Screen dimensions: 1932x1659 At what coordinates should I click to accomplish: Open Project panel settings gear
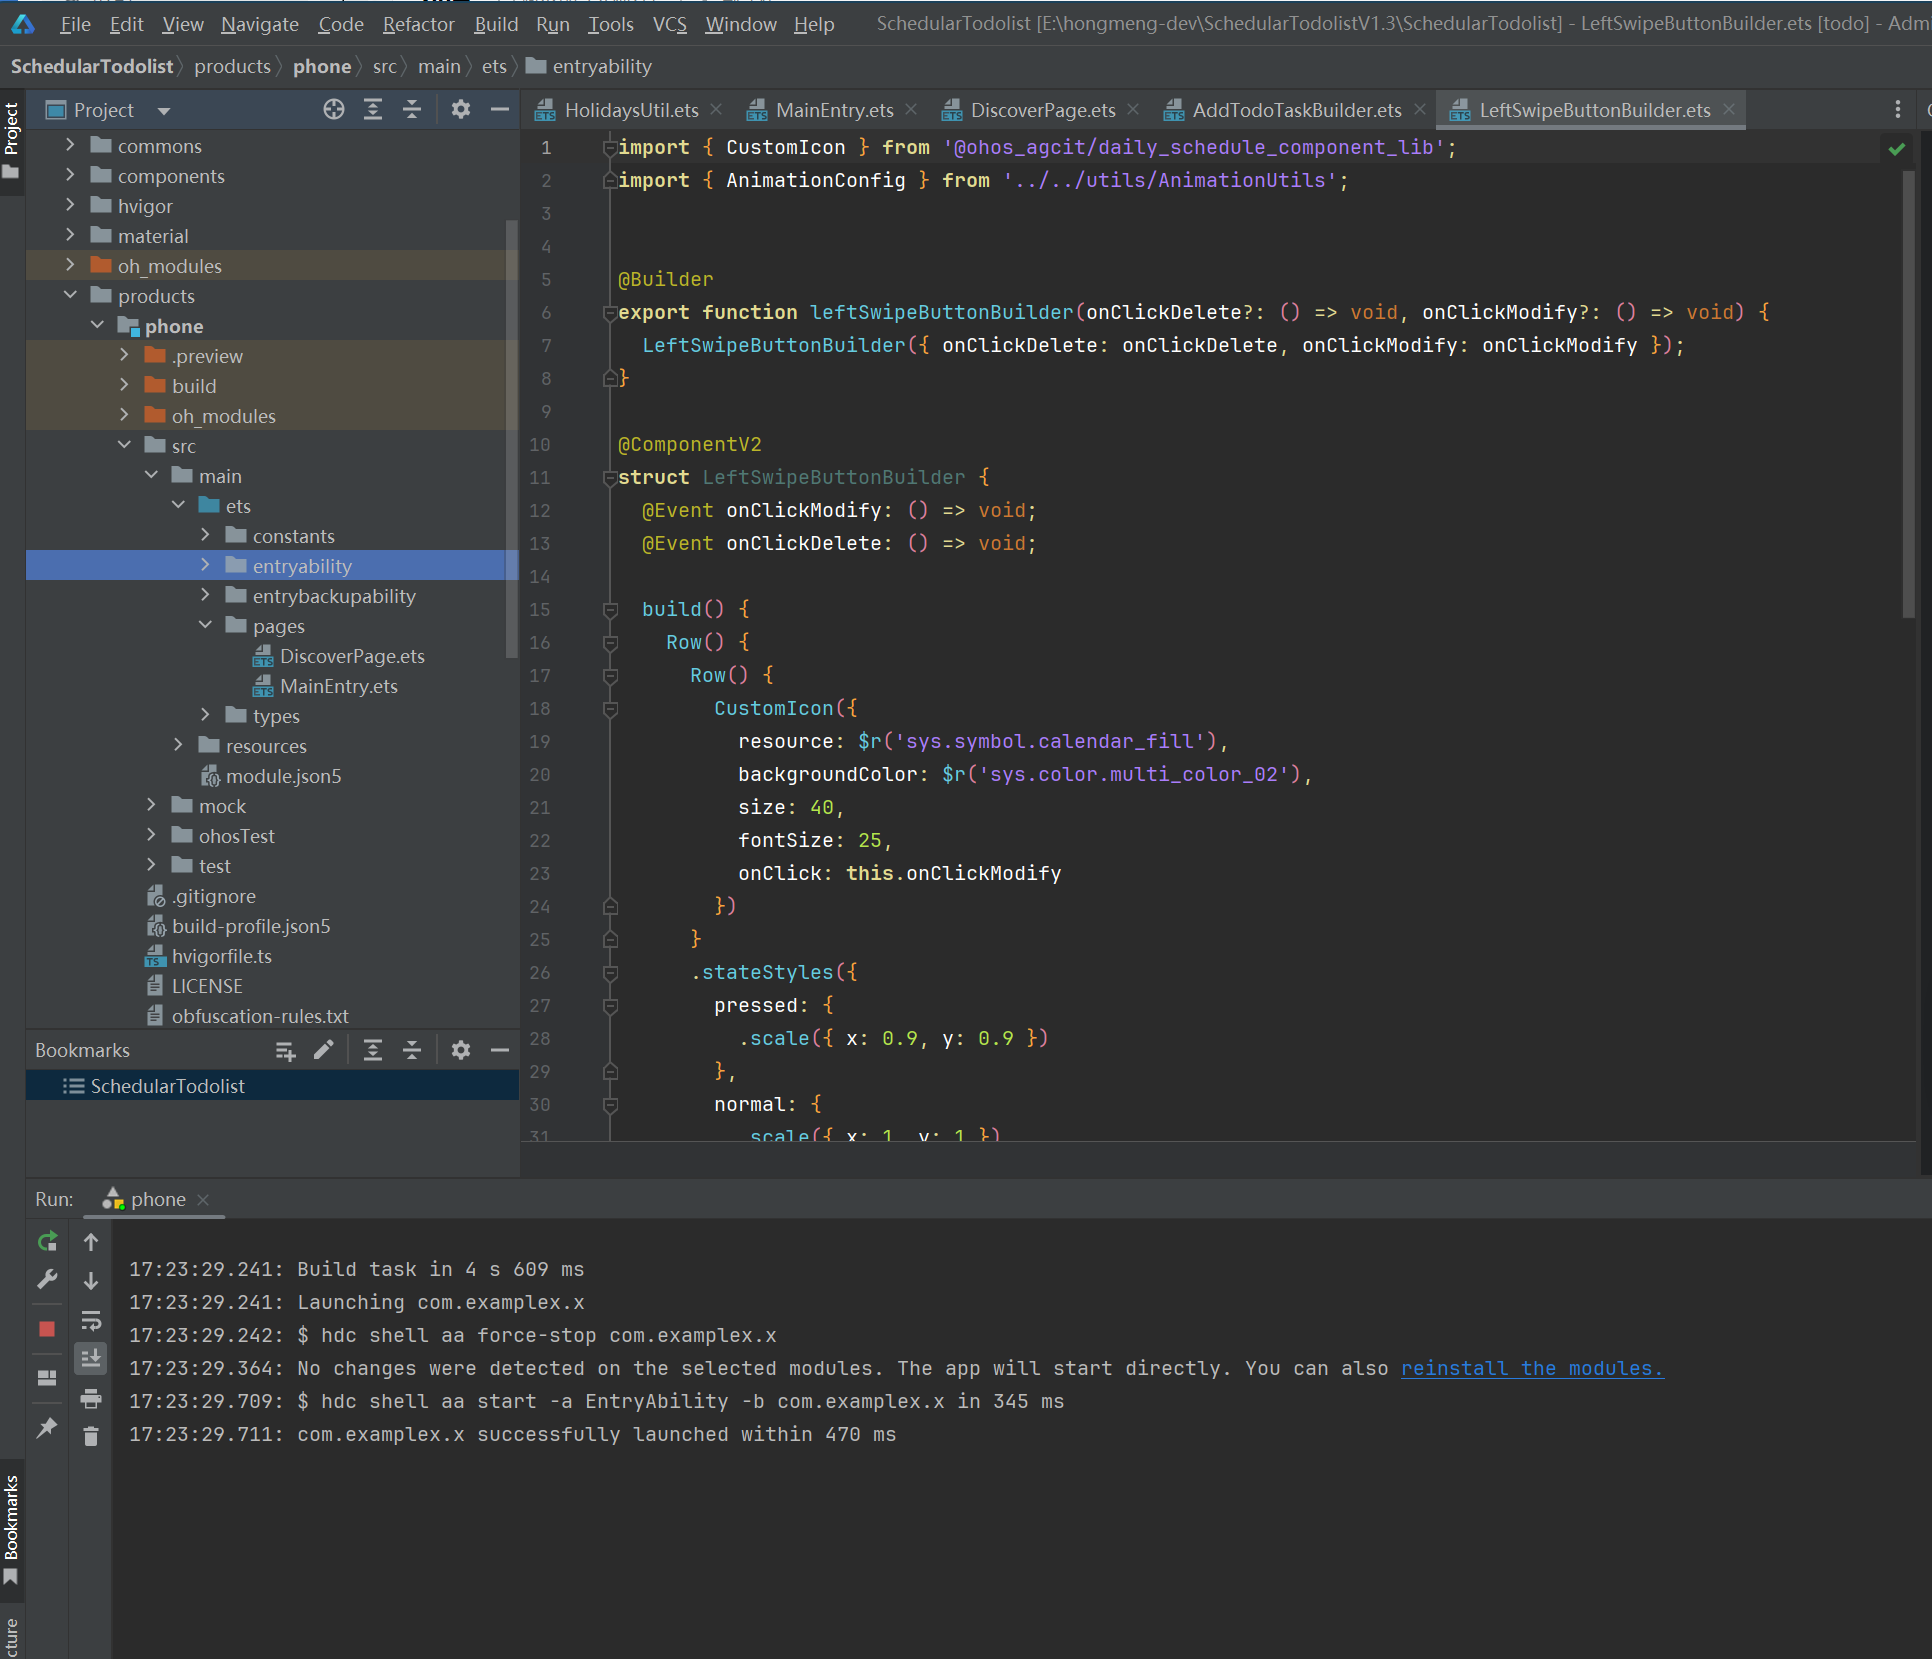pyautogui.click(x=460, y=110)
